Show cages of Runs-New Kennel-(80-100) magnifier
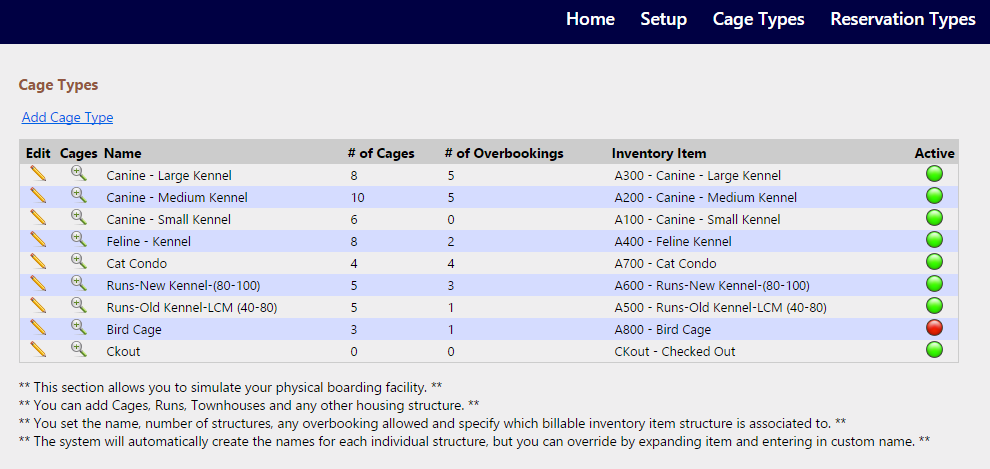Screen dimensions: 990x469 click(x=78, y=283)
